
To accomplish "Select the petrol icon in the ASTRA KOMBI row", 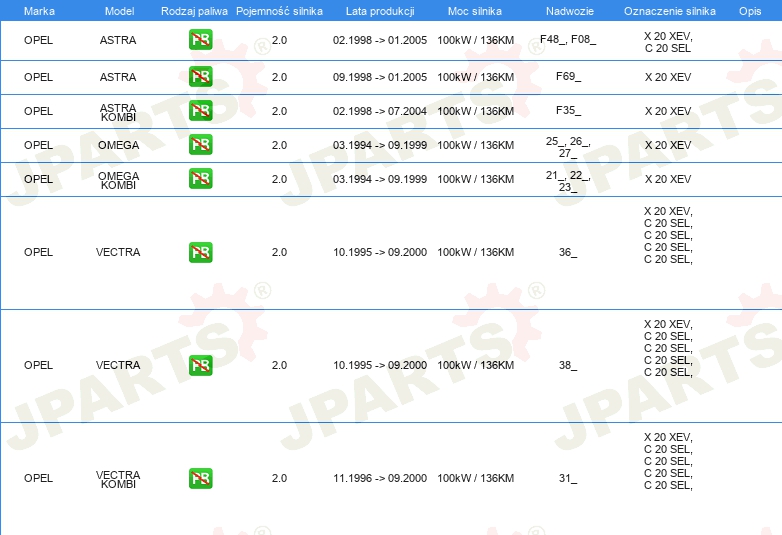I will coord(200,111).
